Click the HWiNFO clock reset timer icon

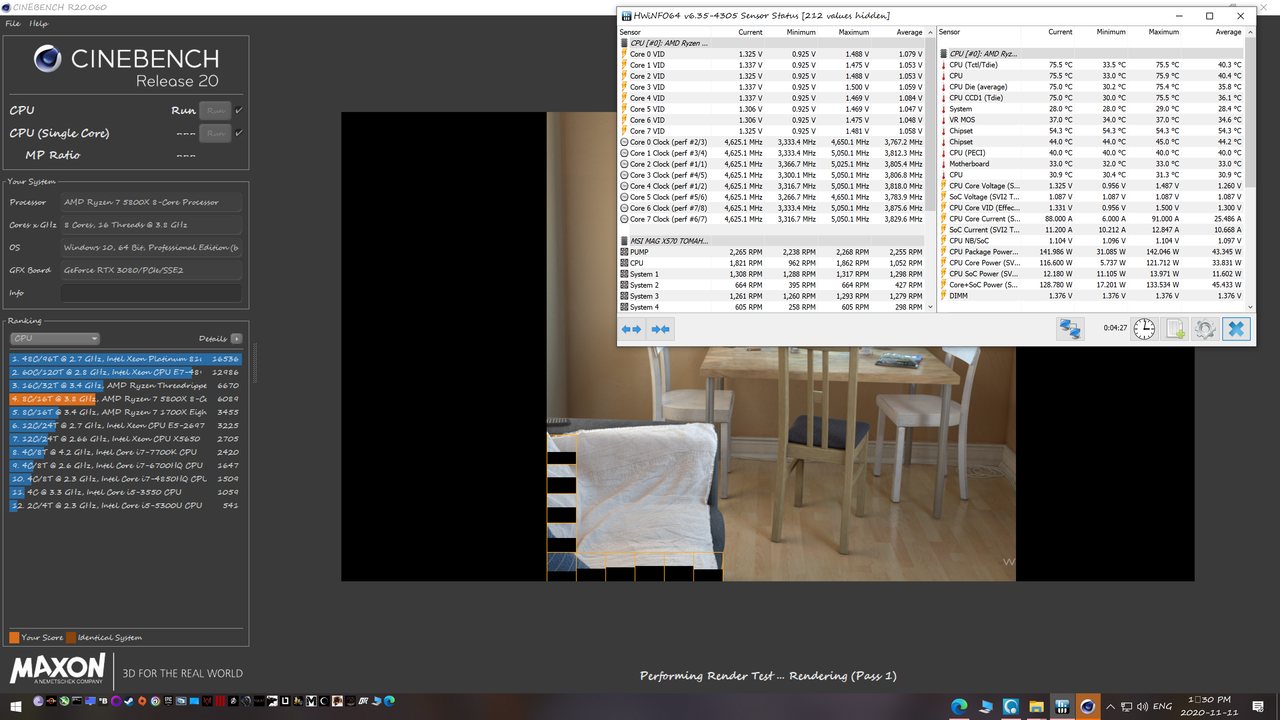click(1145, 329)
